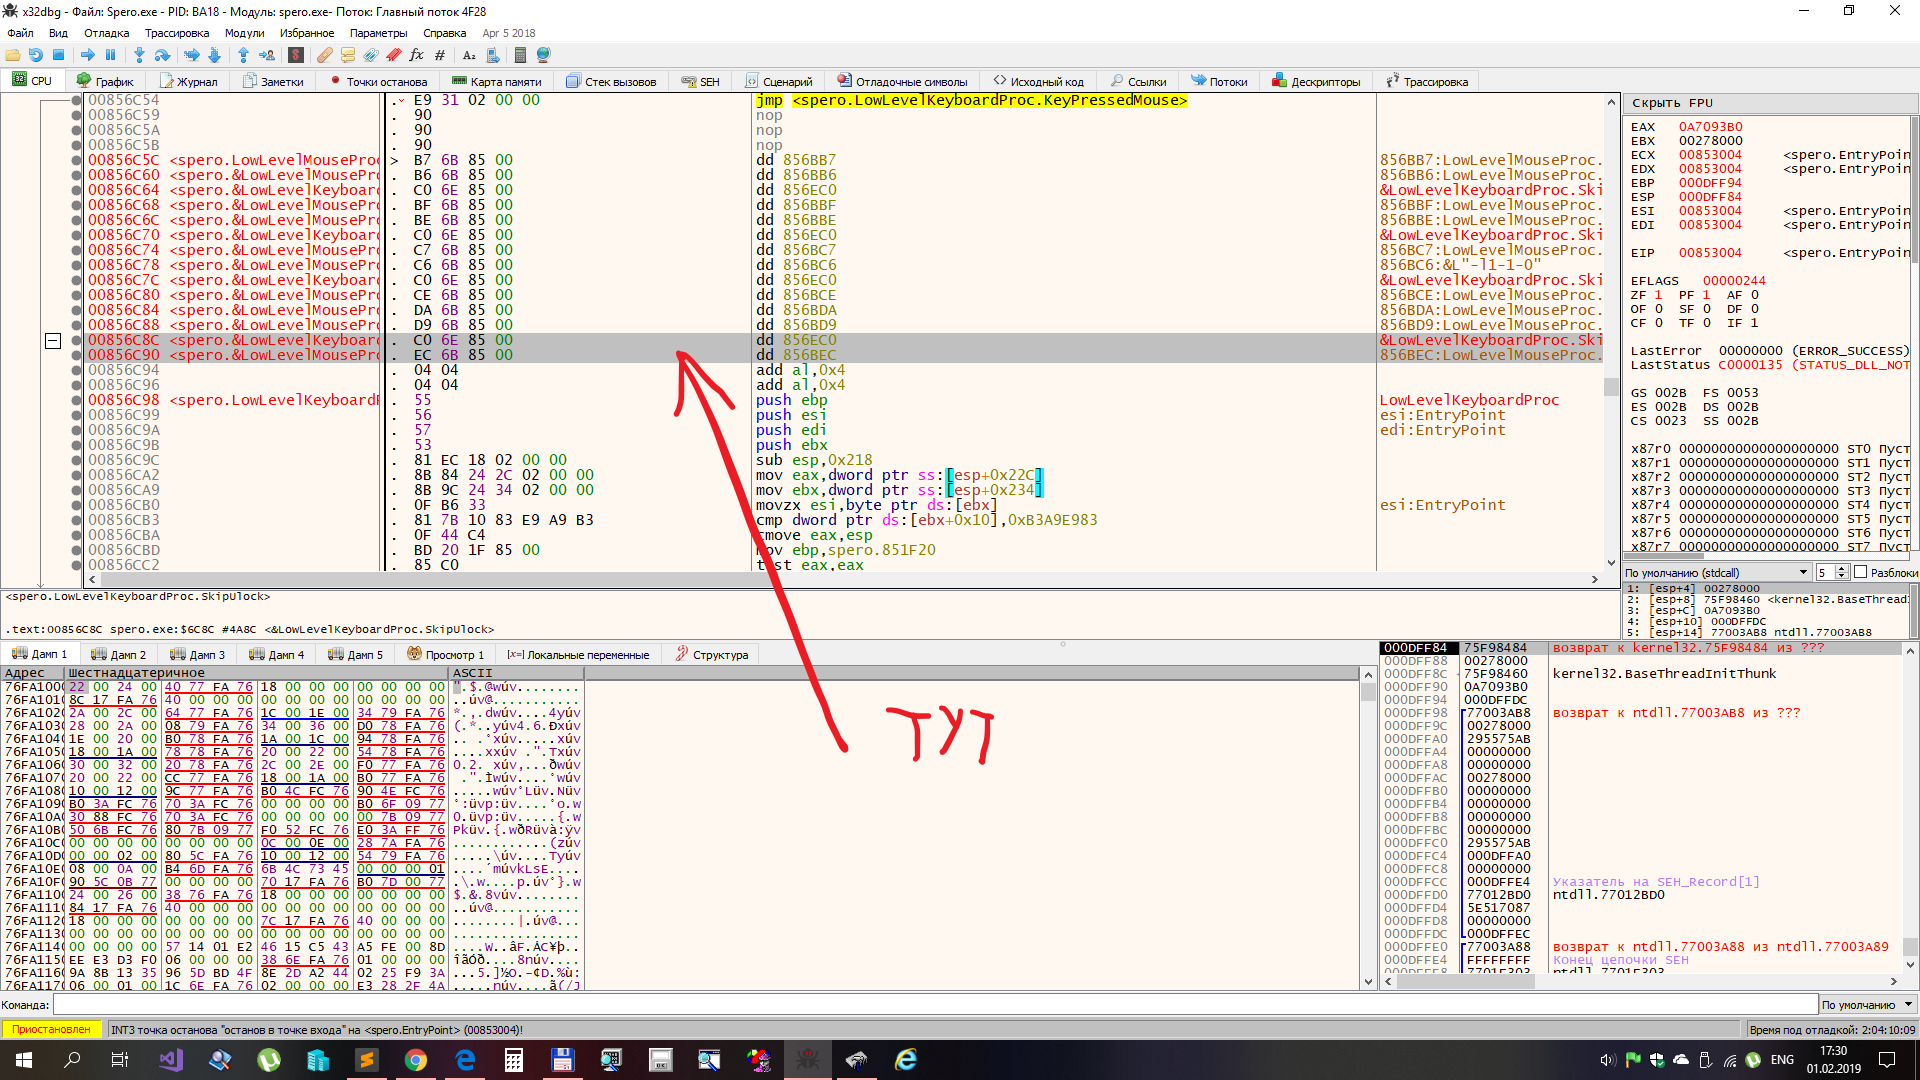Toggle the Разблоки checkbox
The width and height of the screenshot is (1920, 1080).
[1861, 572]
